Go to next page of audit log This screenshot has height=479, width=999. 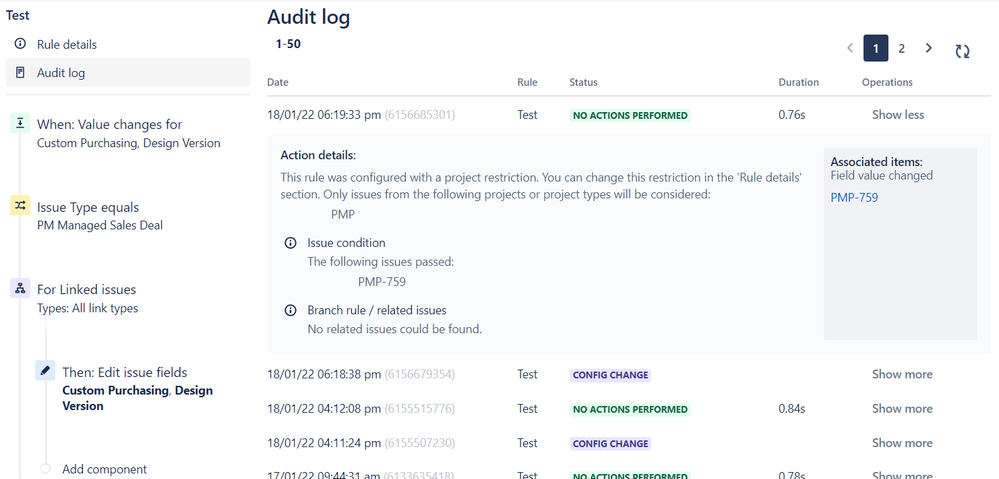[x=928, y=48]
